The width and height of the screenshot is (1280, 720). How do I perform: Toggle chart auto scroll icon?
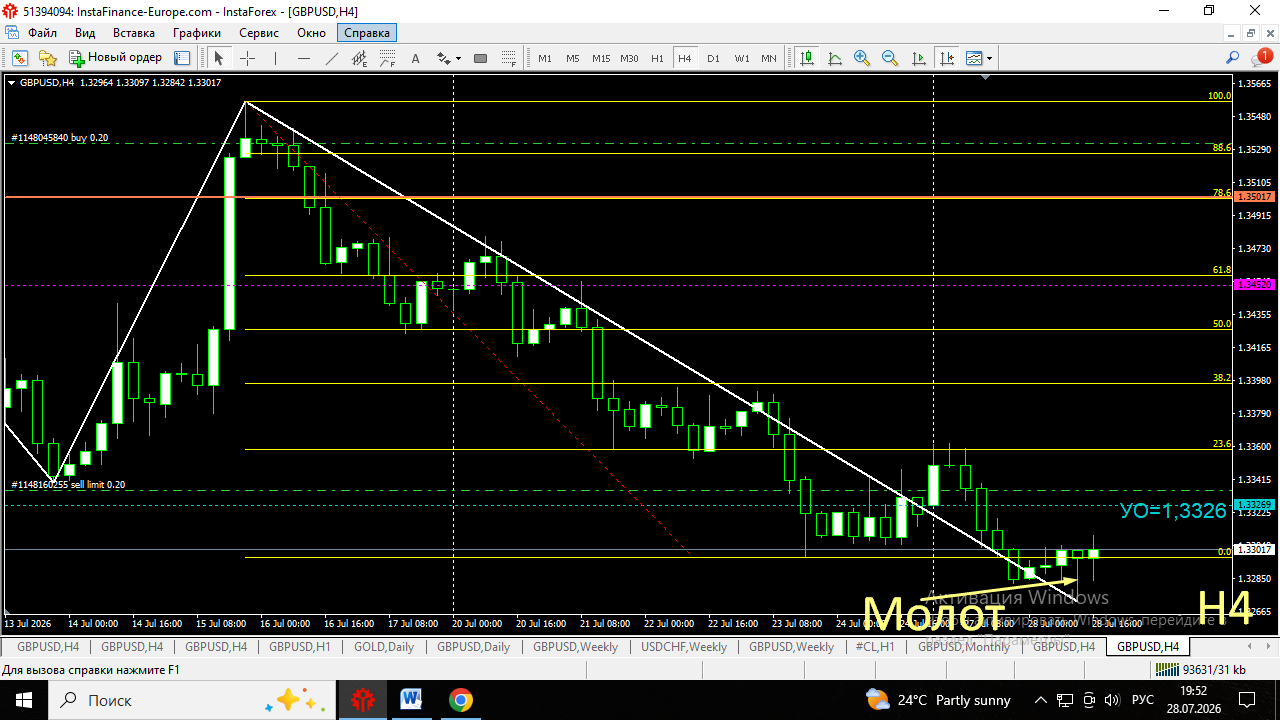coord(918,58)
